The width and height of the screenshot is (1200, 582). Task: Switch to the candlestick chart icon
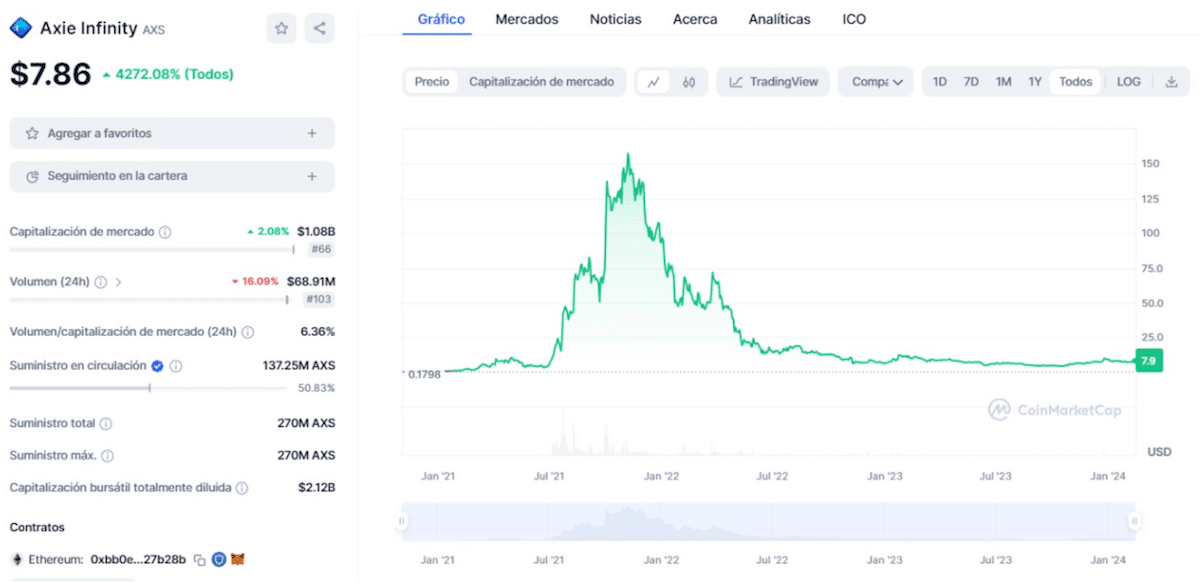click(x=690, y=81)
